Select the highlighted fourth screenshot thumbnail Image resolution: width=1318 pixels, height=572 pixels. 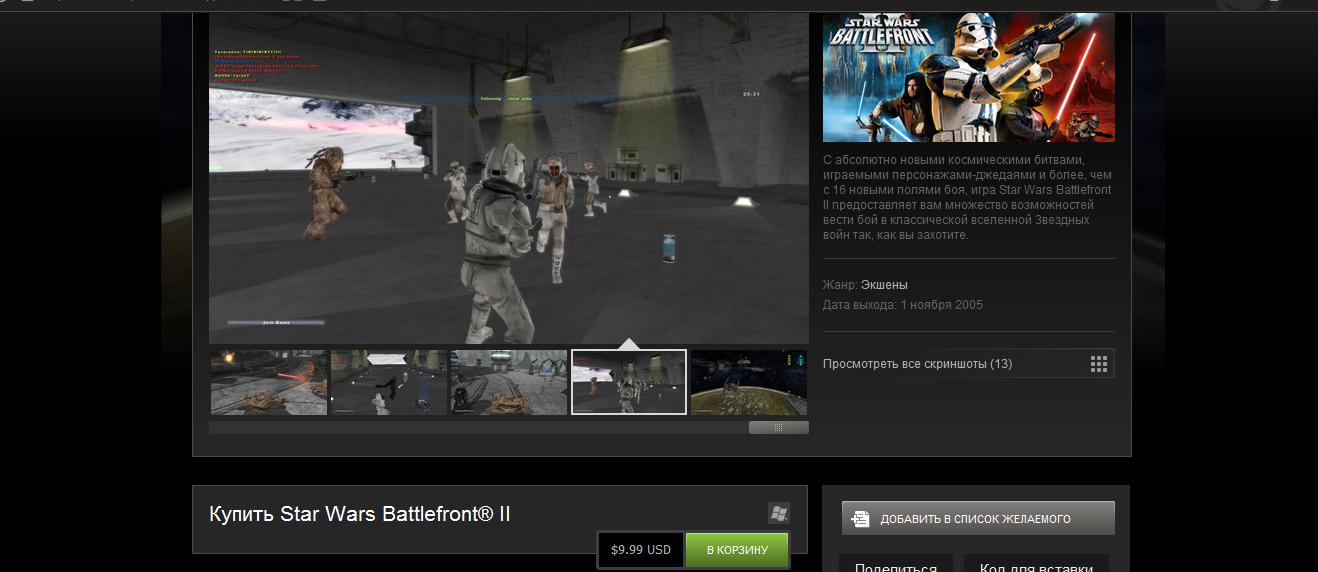click(629, 382)
